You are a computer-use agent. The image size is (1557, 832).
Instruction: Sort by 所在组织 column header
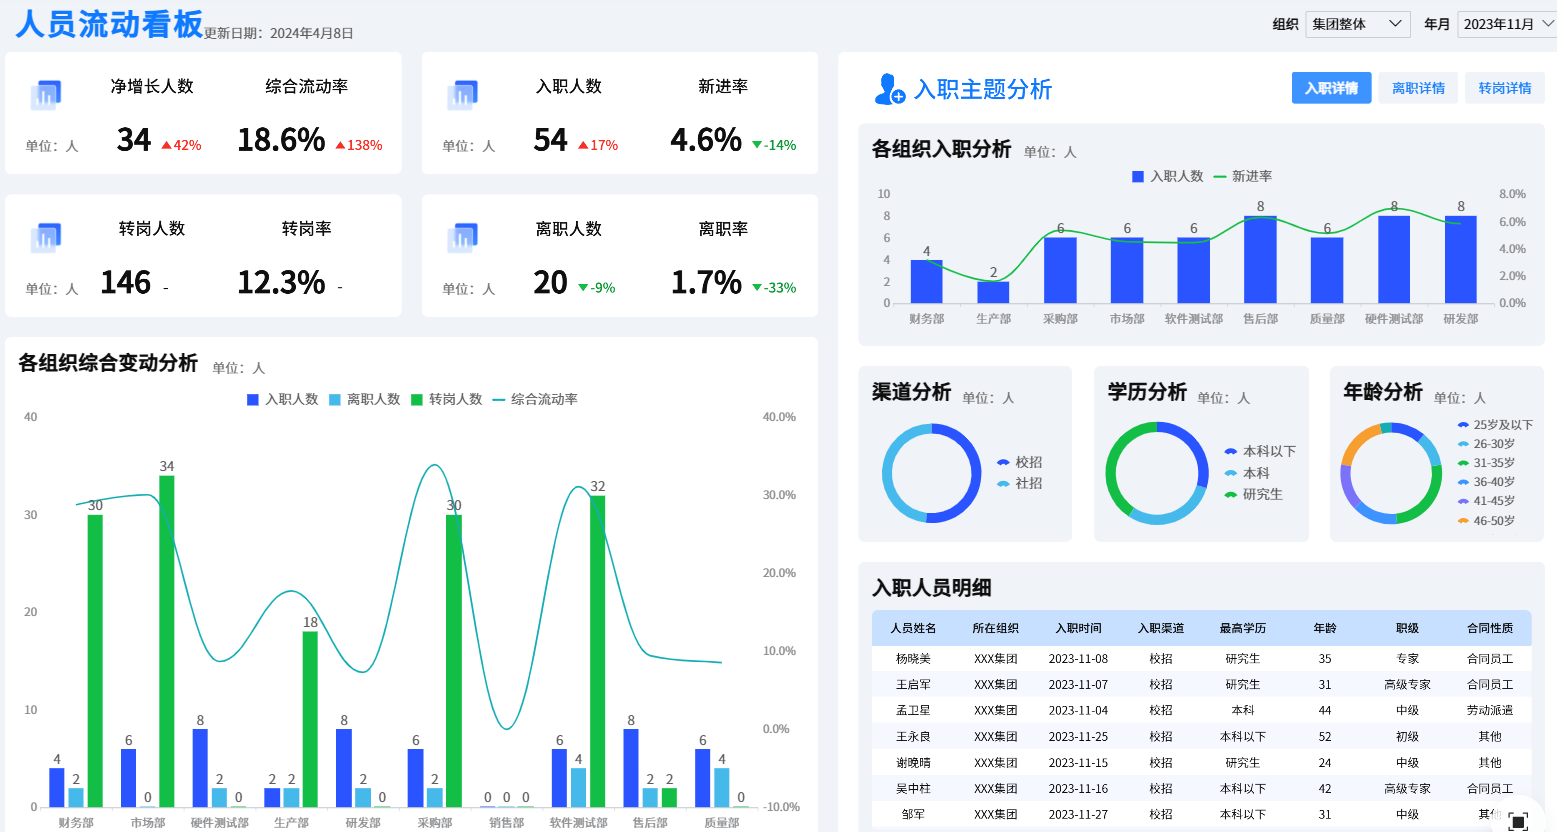pos(995,628)
